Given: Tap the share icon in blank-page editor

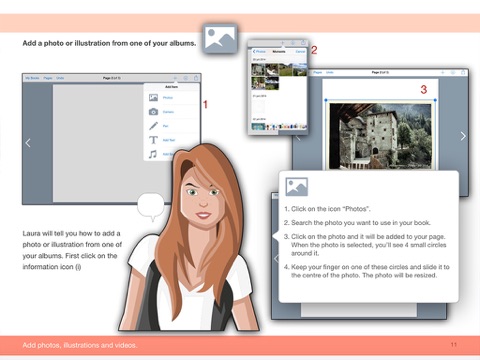Looking at the screenshot, I should [196, 78].
